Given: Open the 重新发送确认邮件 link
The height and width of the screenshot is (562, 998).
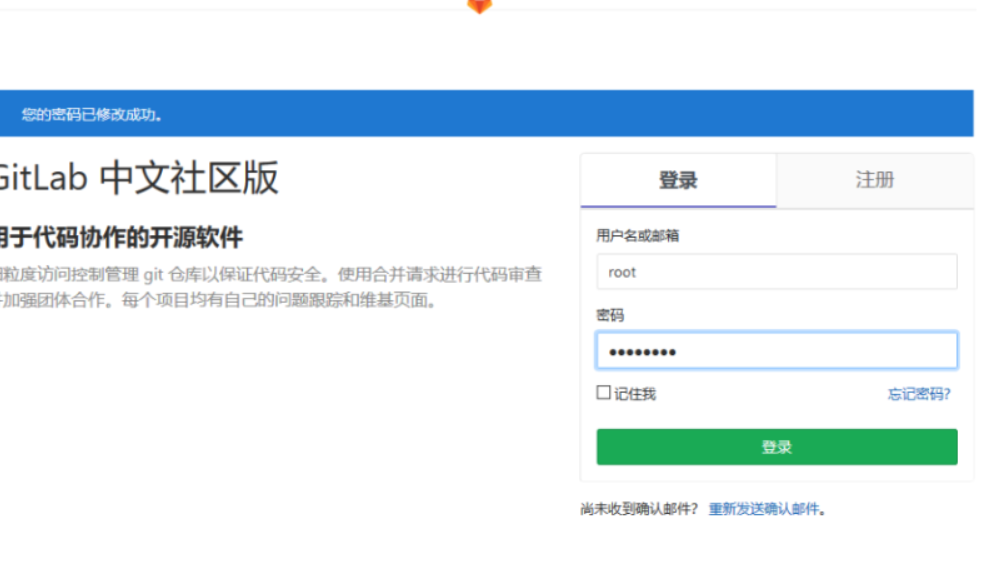Looking at the screenshot, I should click(x=764, y=509).
